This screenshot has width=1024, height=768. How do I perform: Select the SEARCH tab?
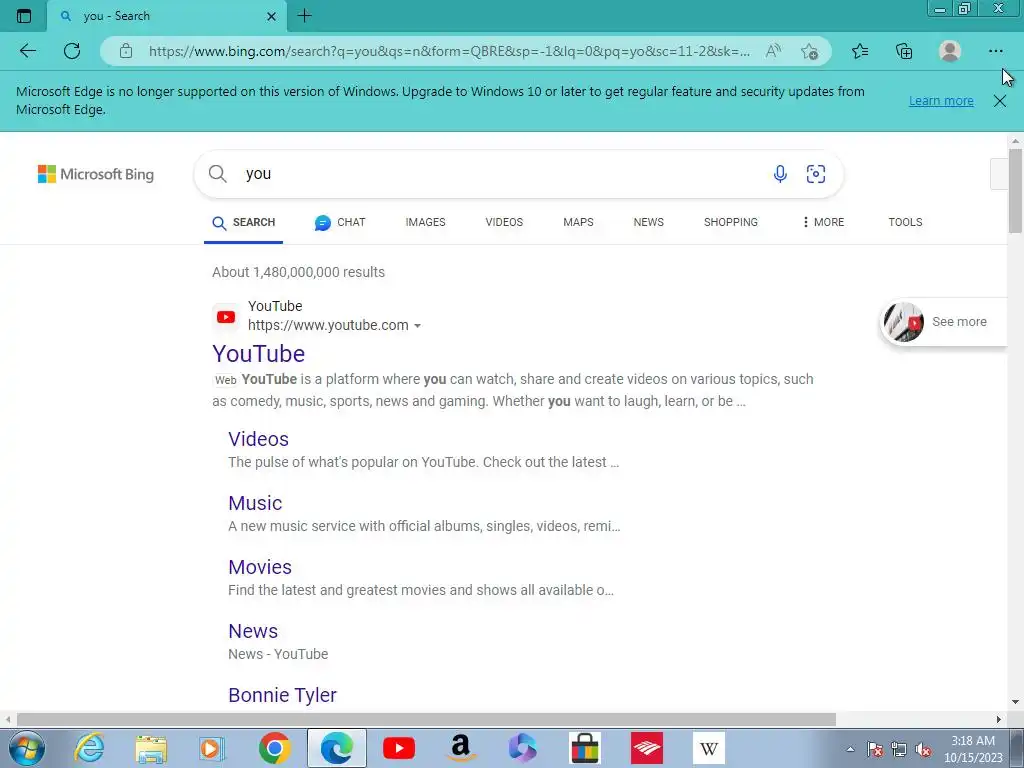244,222
